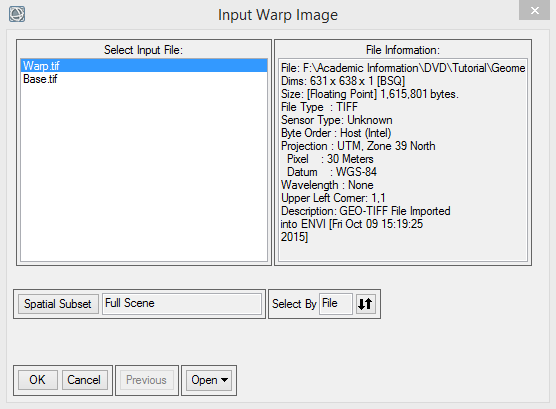556x409 pixels.
Task: Click the Select By File field
Action: point(335,303)
